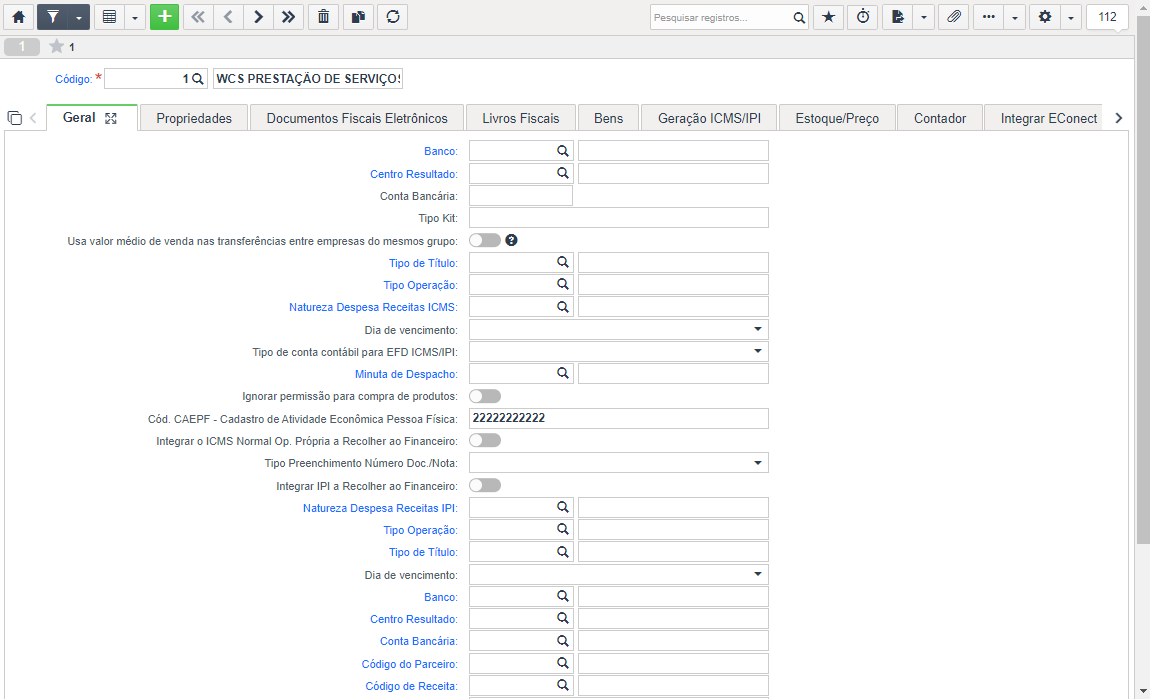Refresh the record
This screenshot has height=699, width=1150.
click(393, 17)
